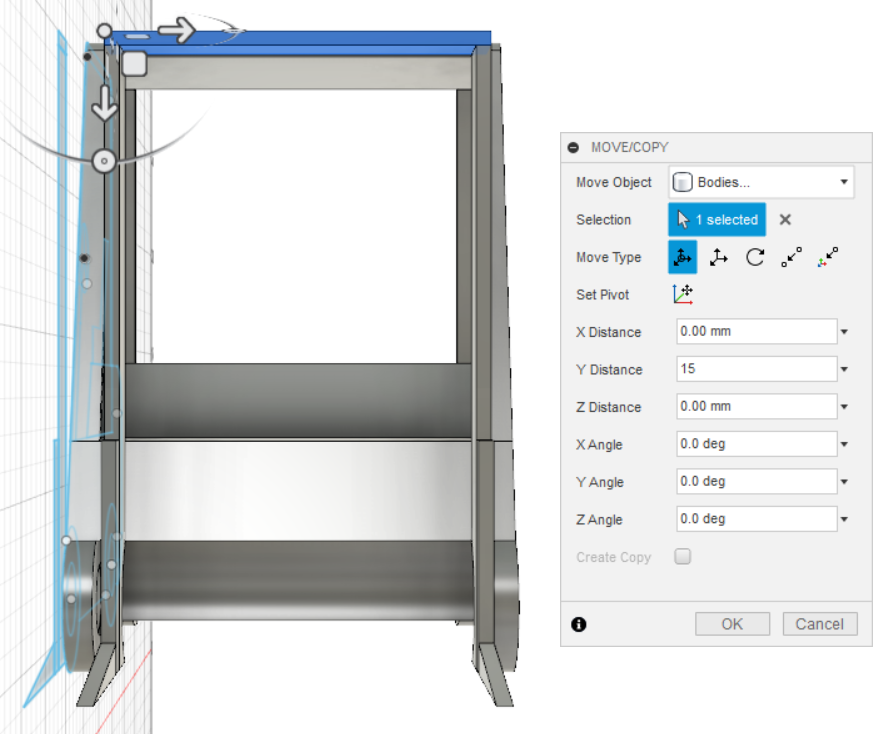The width and height of the screenshot is (883, 734).
Task: Cancel the Move/Copy operation
Action: [819, 624]
